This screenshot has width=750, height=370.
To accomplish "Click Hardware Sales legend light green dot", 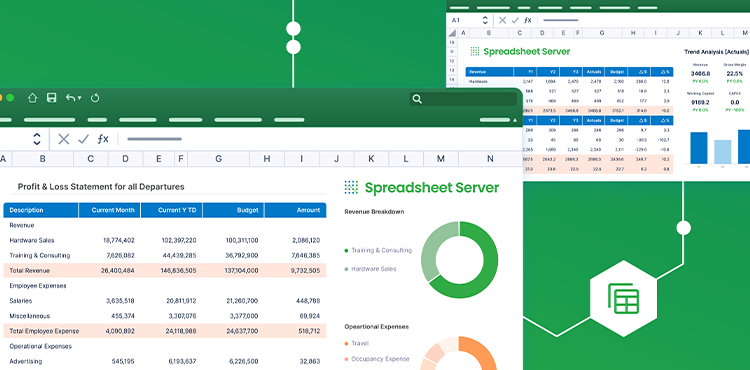I will pyautogui.click(x=346, y=269).
